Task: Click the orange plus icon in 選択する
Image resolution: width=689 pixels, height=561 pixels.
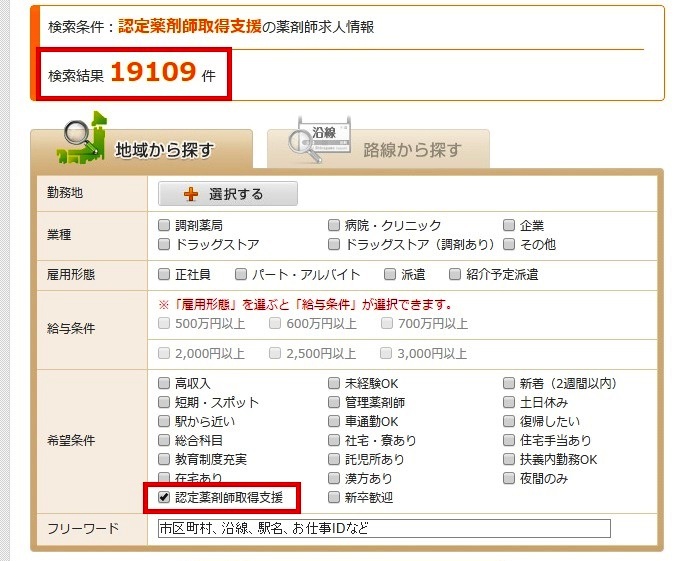Action: (191, 195)
